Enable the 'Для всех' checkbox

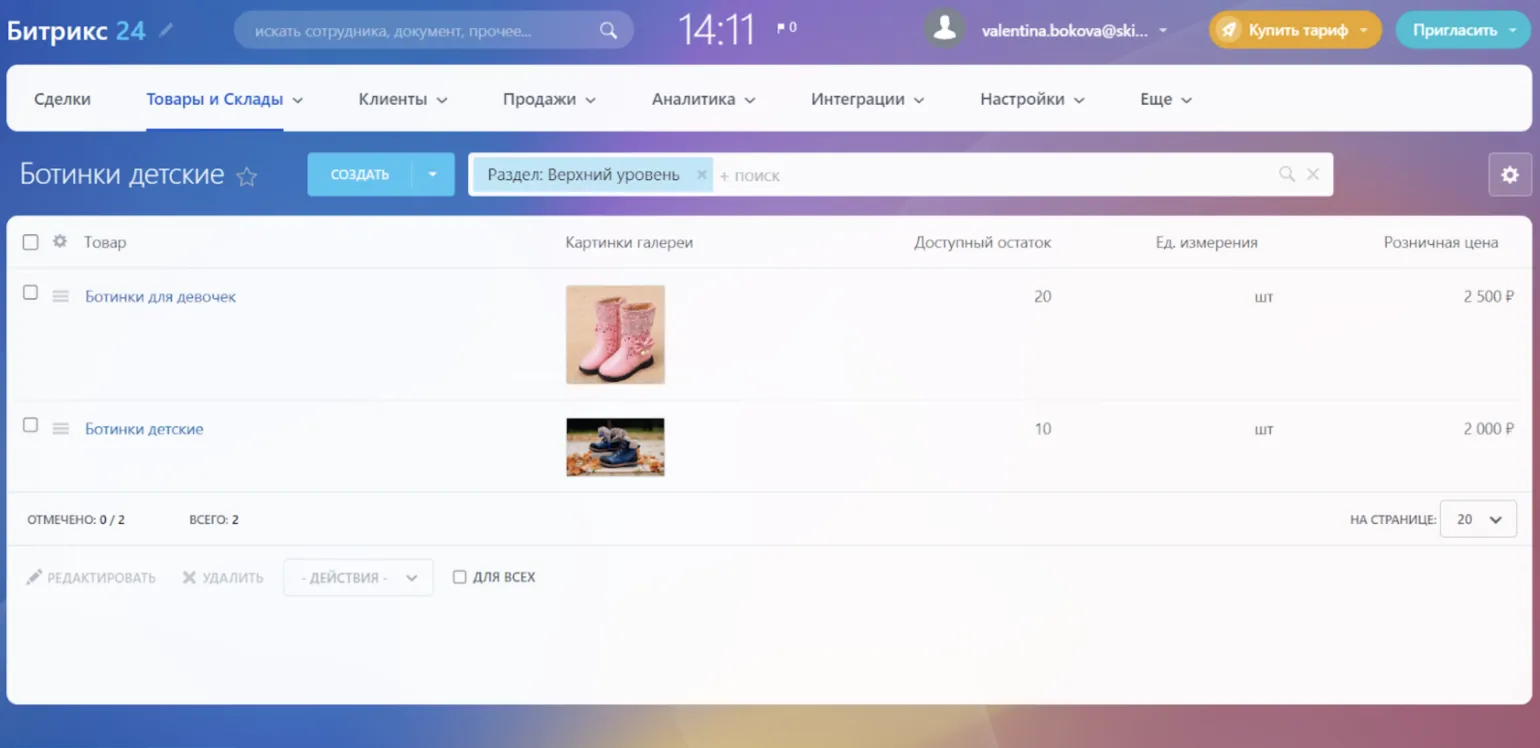[x=460, y=577]
